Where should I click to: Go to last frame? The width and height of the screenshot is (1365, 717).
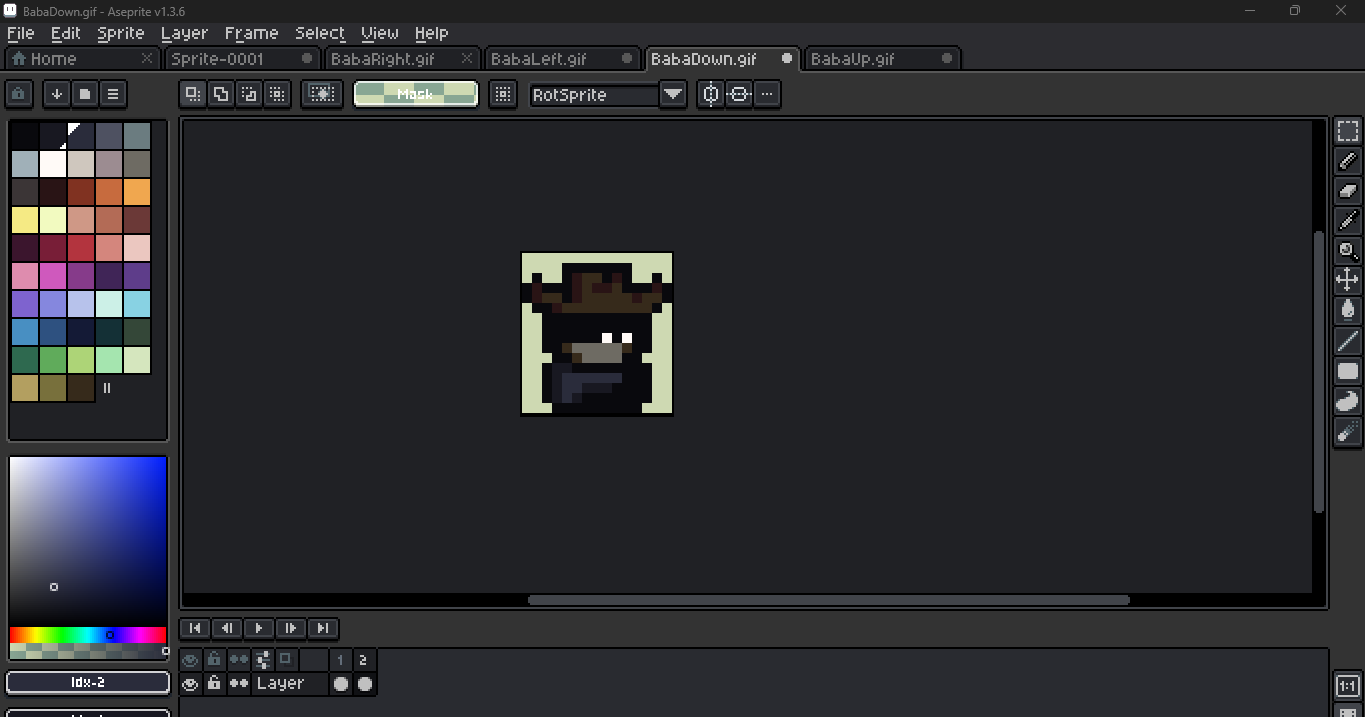323,628
